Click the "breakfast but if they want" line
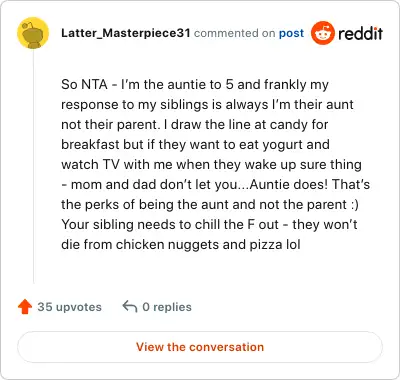This screenshot has width=400, height=380. click(195, 144)
